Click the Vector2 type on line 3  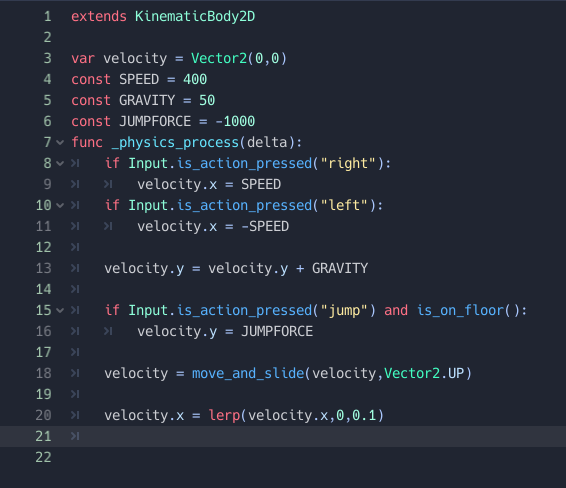coord(219,58)
